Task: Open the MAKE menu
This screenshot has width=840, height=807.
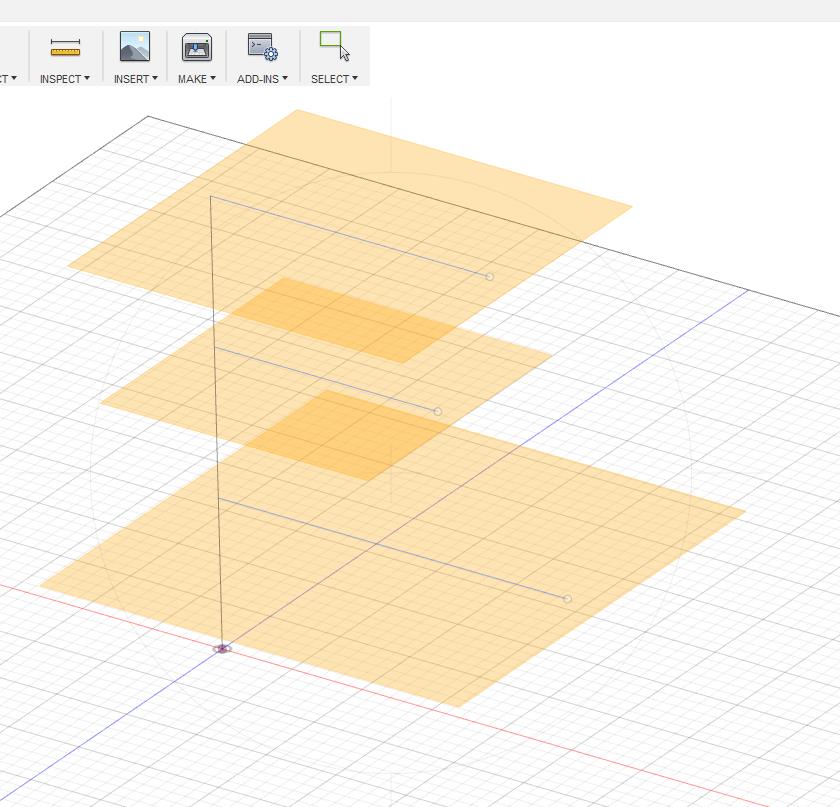Action: pyautogui.click(x=196, y=80)
